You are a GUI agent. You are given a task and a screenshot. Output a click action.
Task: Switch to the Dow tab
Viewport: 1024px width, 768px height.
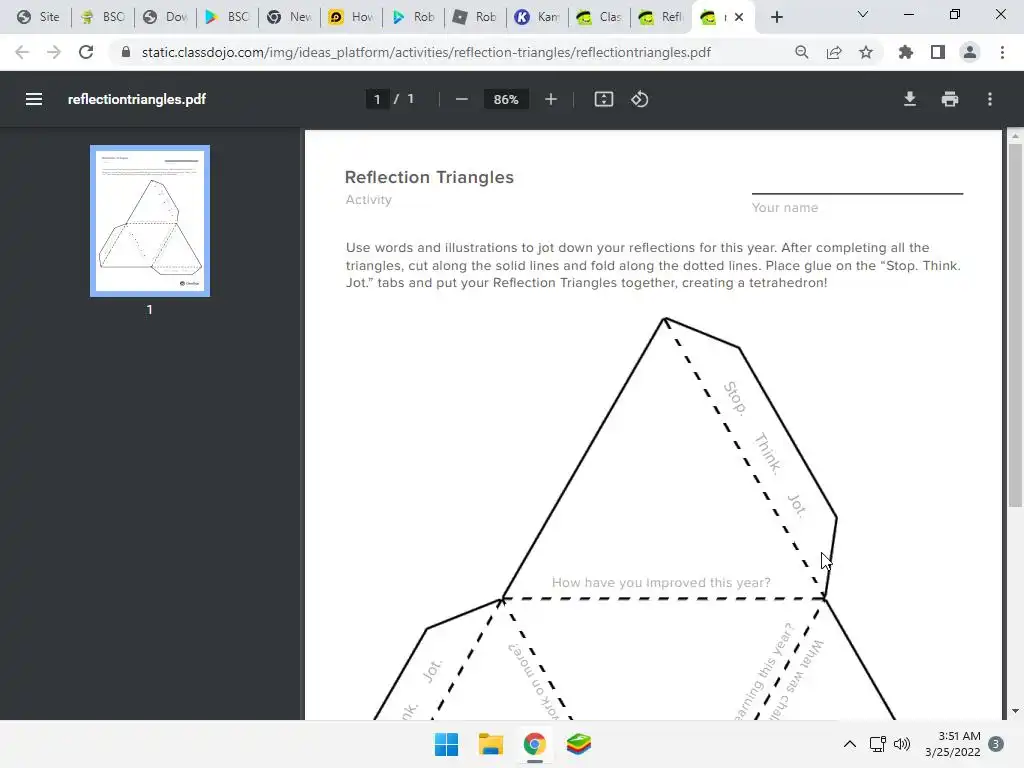coord(166,17)
